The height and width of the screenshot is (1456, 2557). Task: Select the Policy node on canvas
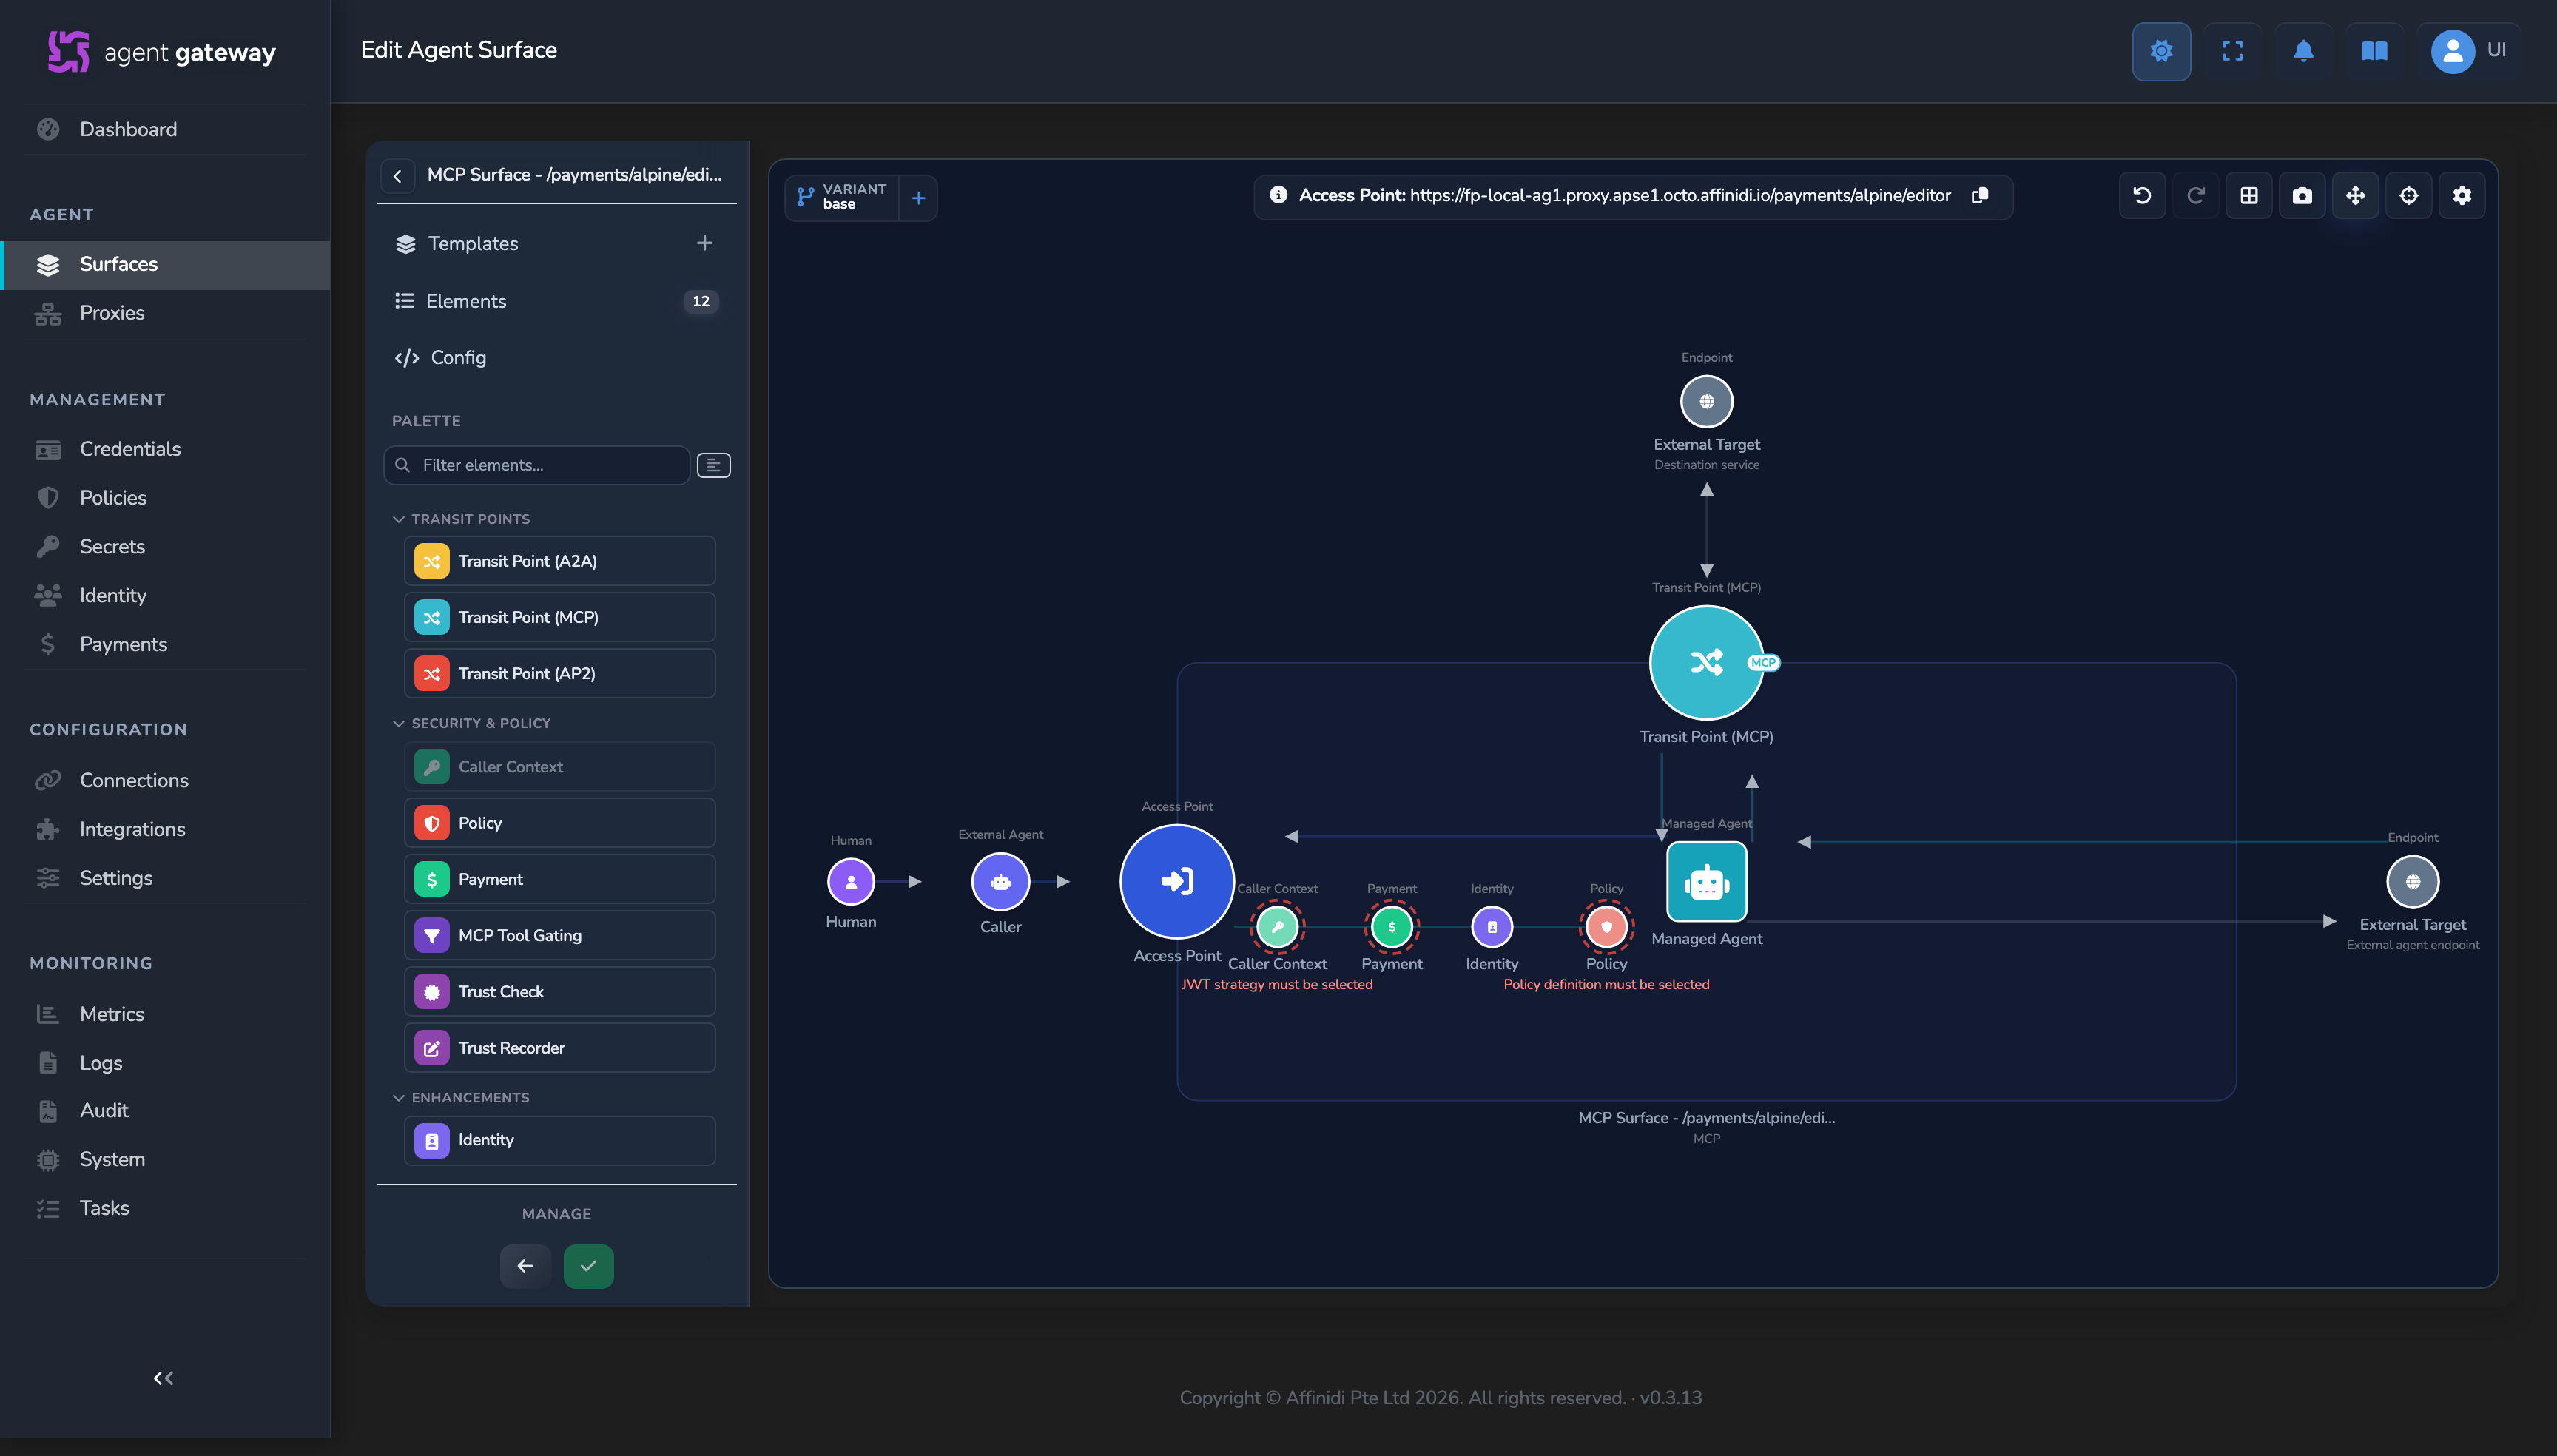[1606, 927]
